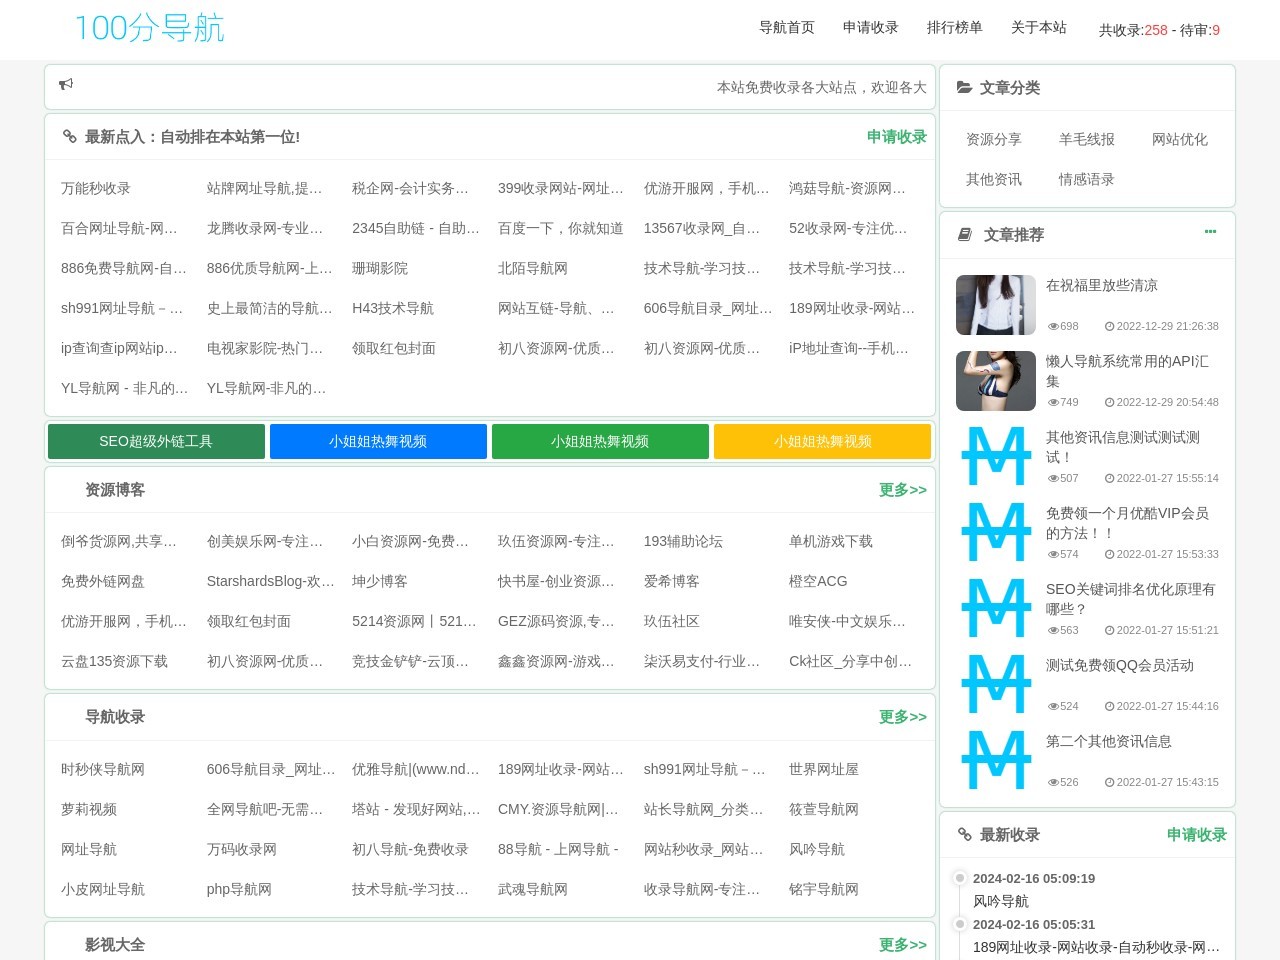The image size is (1280, 960).
Task: Click the link icon beside 最新点入
Action: coord(69,137)
